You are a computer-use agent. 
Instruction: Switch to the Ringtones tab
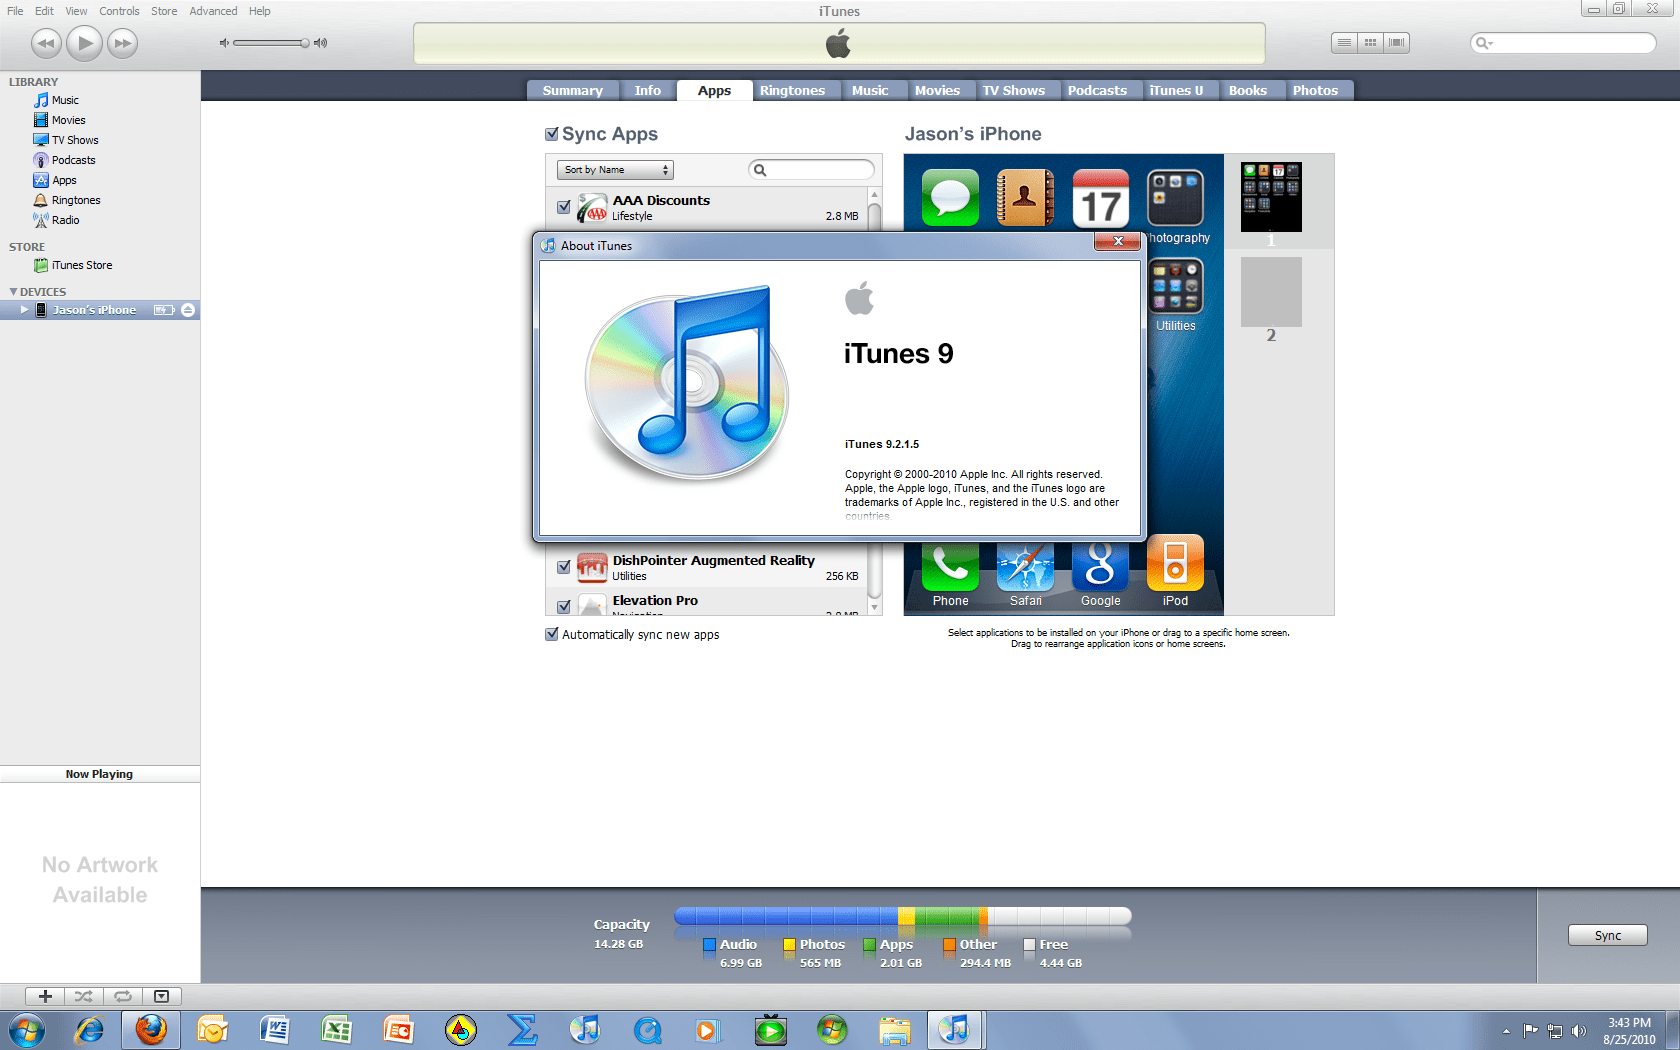pyautogui.click(x=792, y=90)
